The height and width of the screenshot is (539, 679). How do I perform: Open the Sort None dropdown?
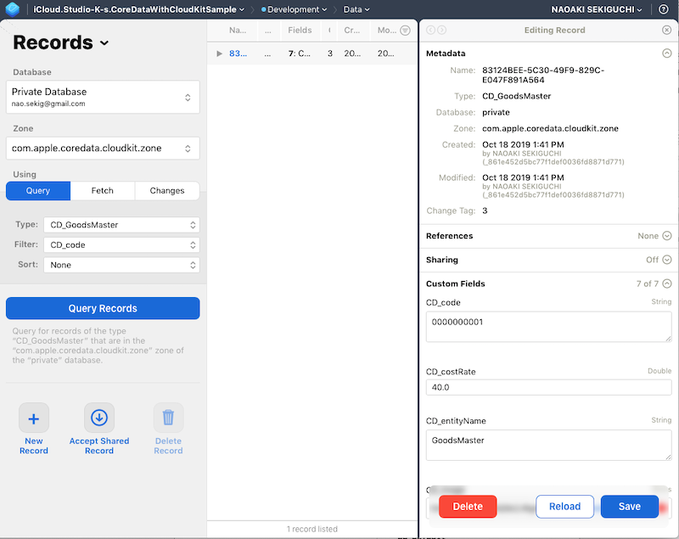[x=122, y=265]
